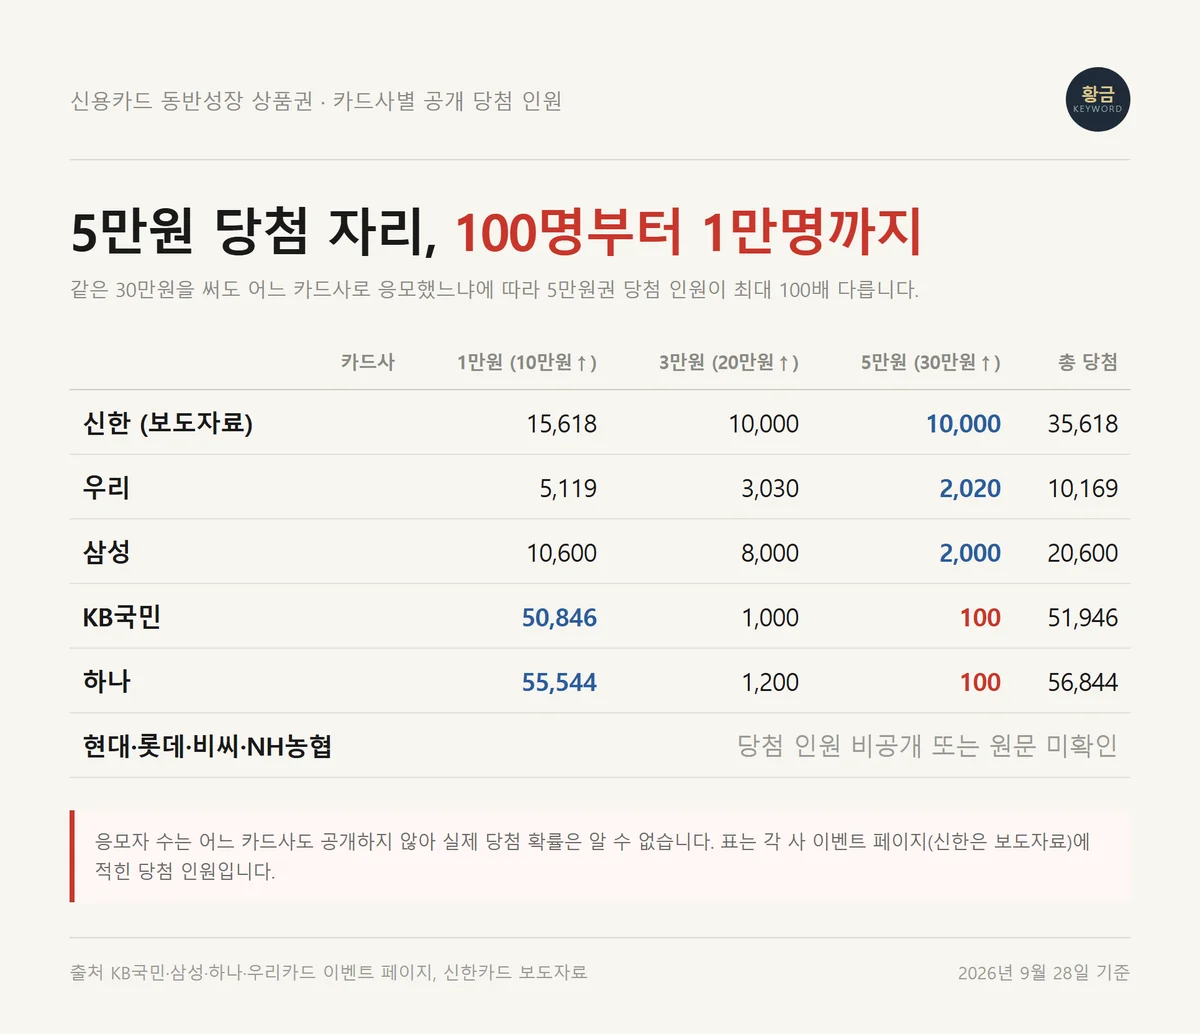Click the 삼성 value 10,600

(562, 553)
